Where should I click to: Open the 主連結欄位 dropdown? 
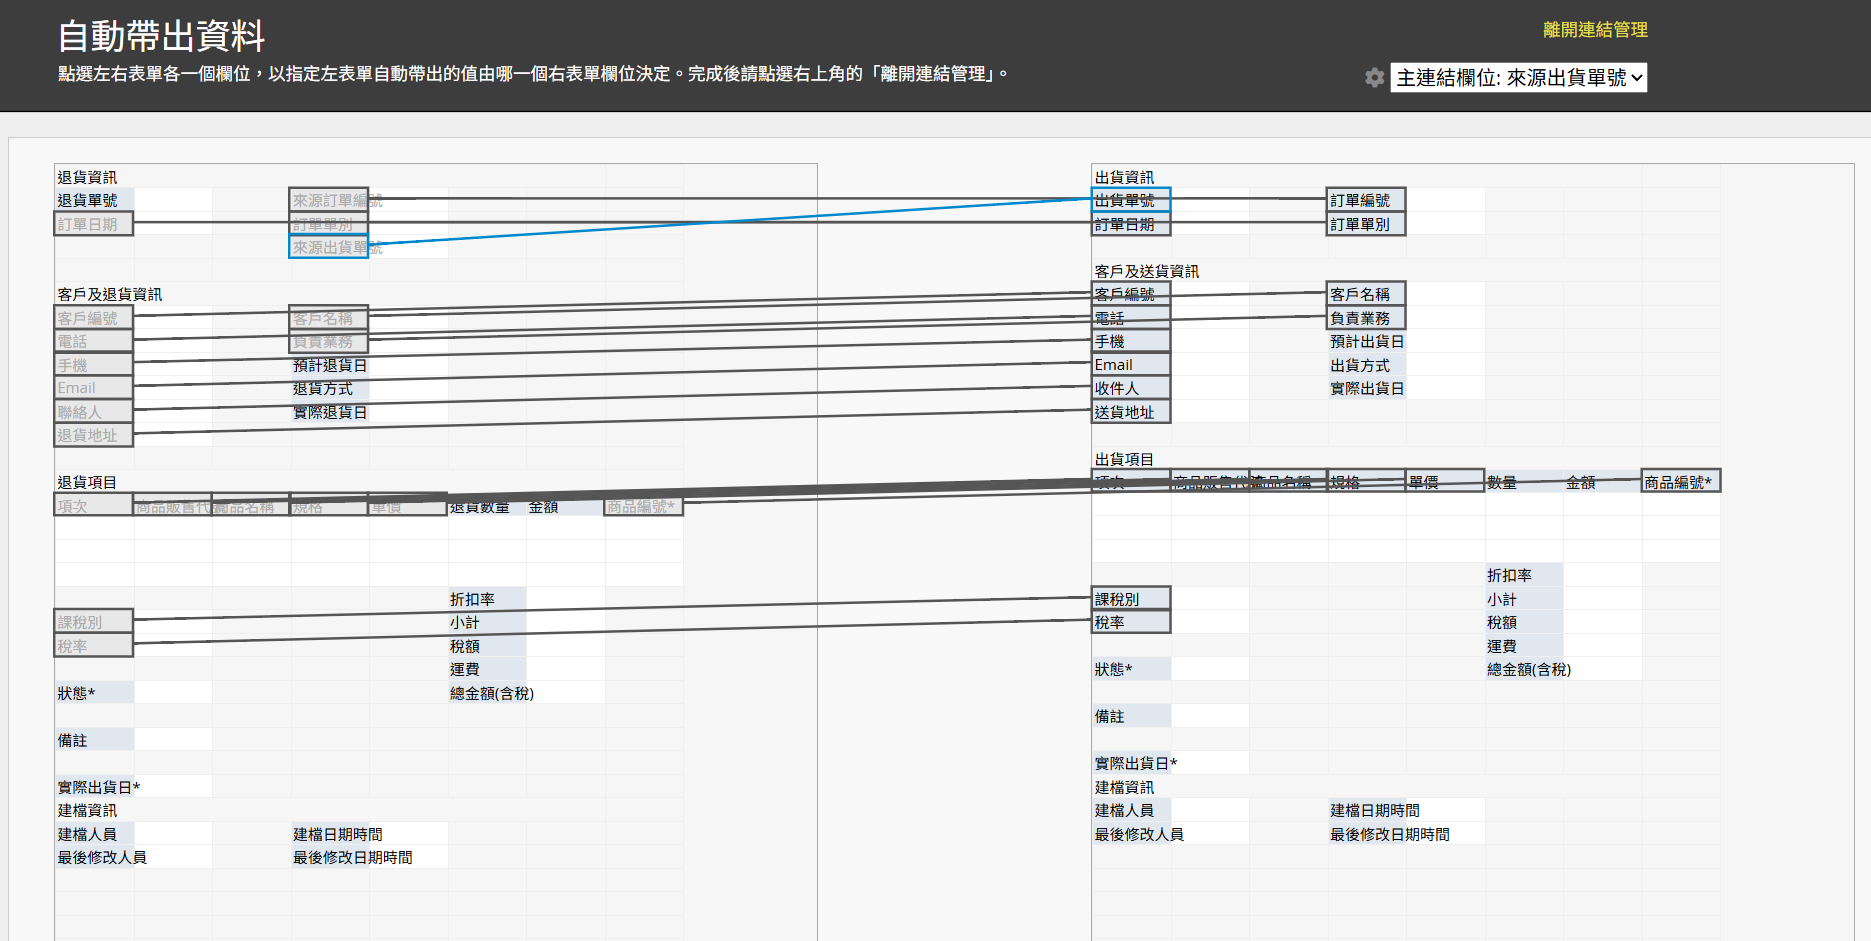(1518, 78)
